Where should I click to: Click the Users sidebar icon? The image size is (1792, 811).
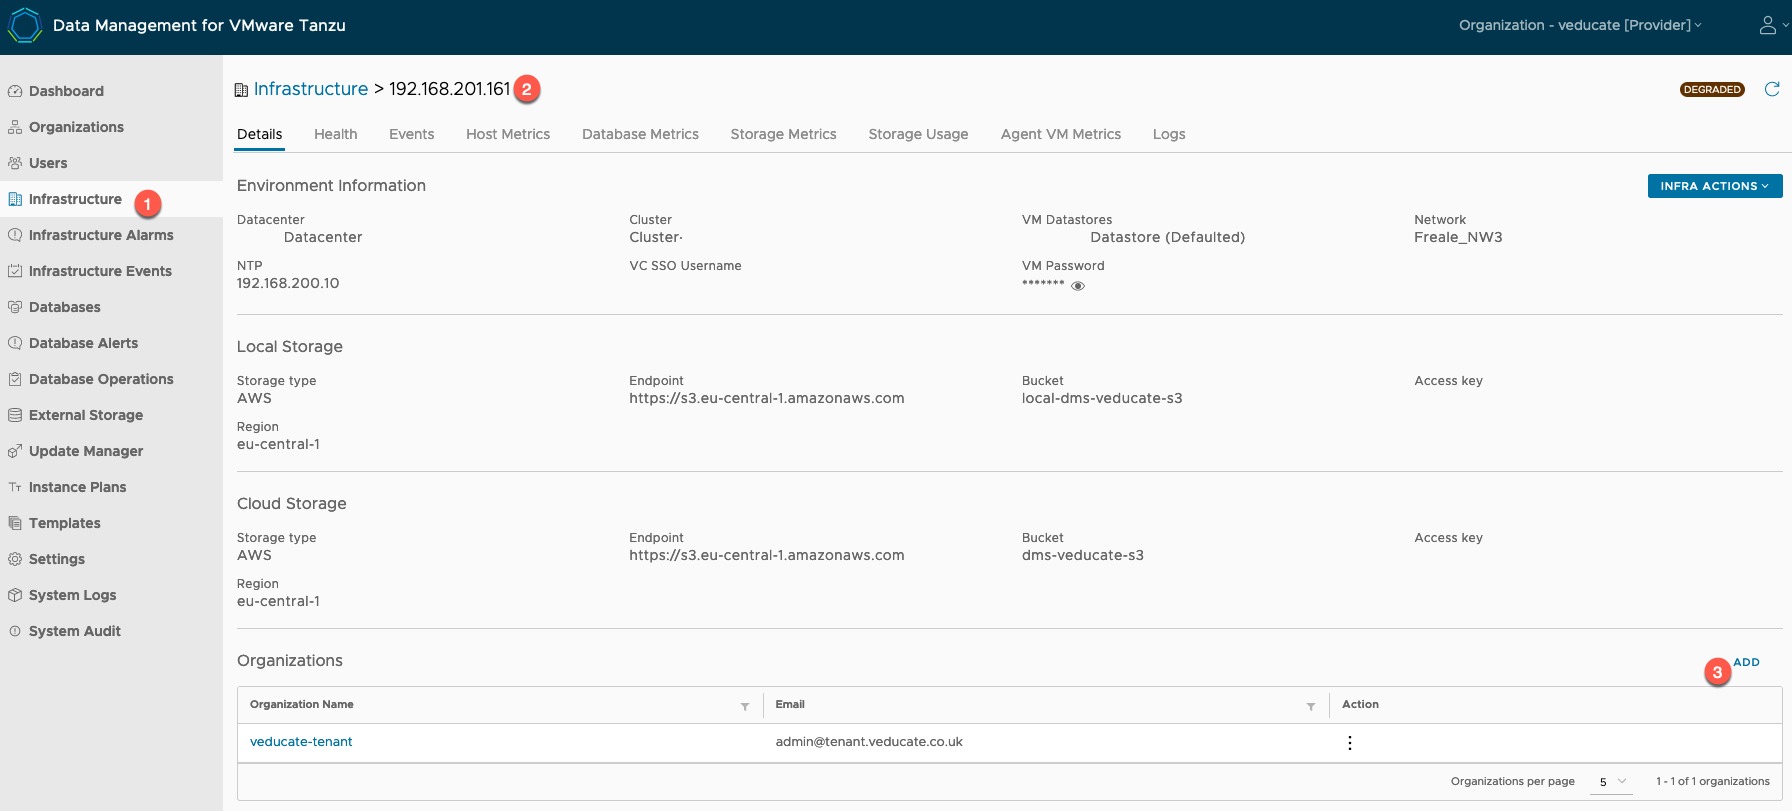pos(15,163)
